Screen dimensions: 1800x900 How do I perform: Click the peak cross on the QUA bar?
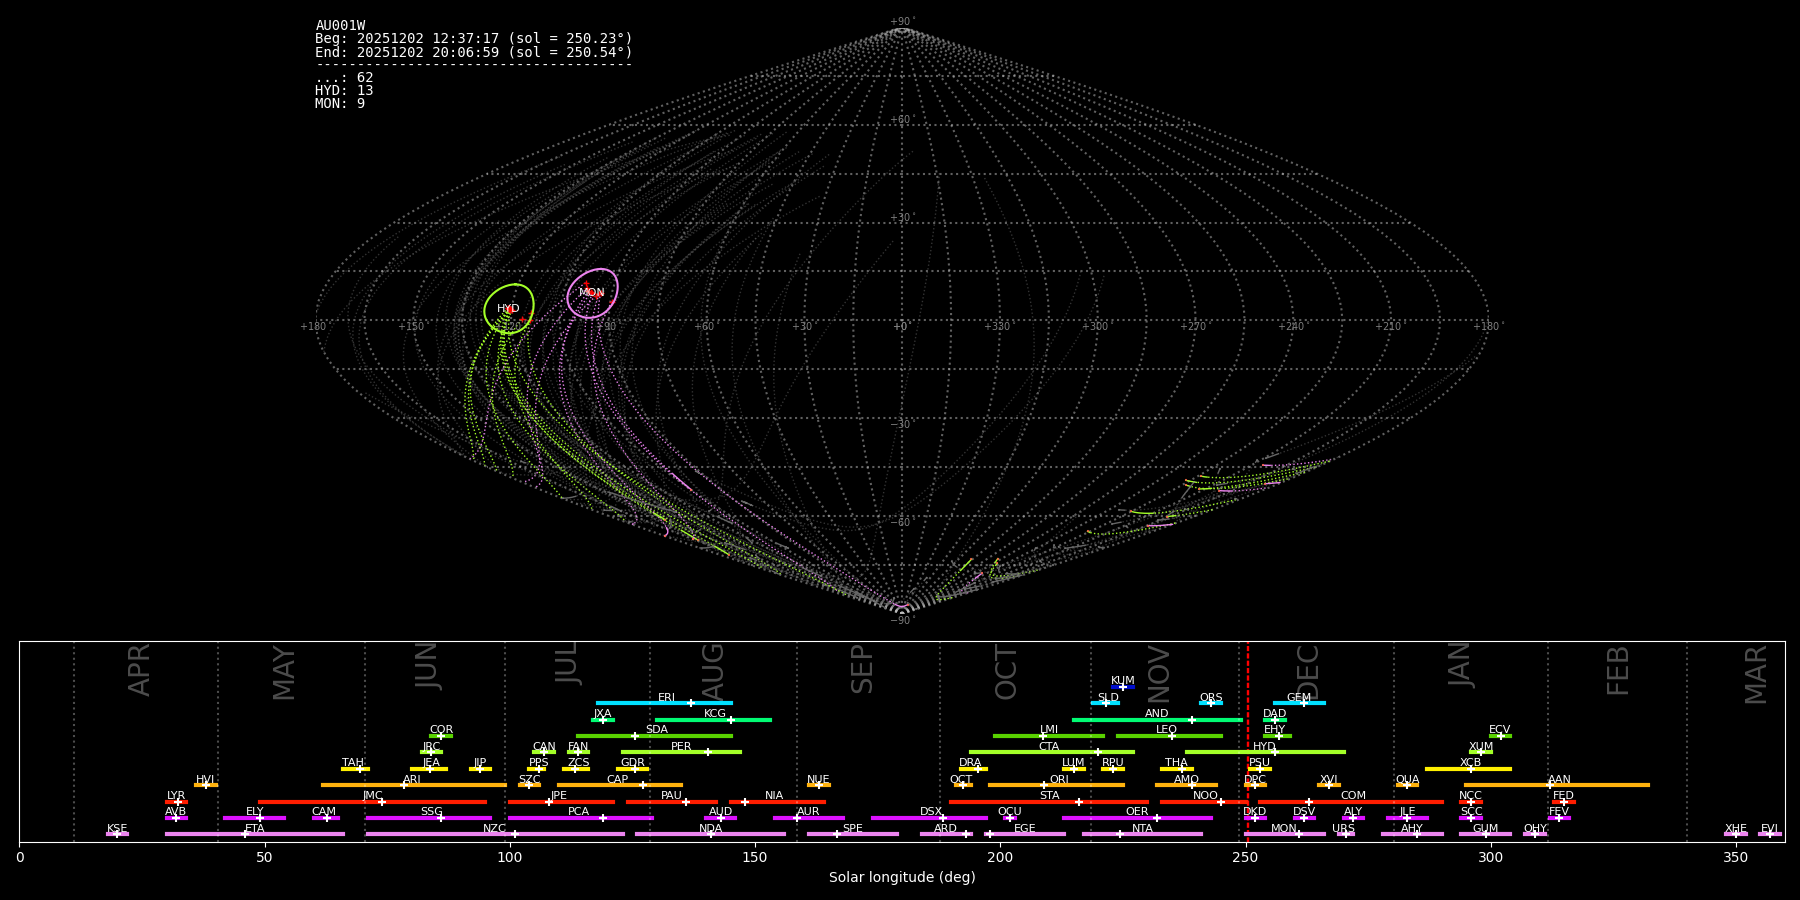pyautogui.click(x=1406, y=785)
